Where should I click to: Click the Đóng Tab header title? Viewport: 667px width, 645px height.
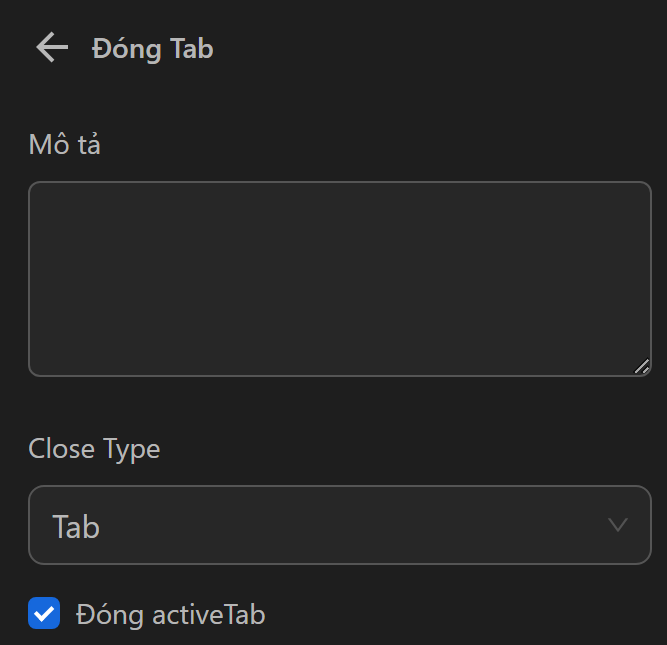[153, 48]
